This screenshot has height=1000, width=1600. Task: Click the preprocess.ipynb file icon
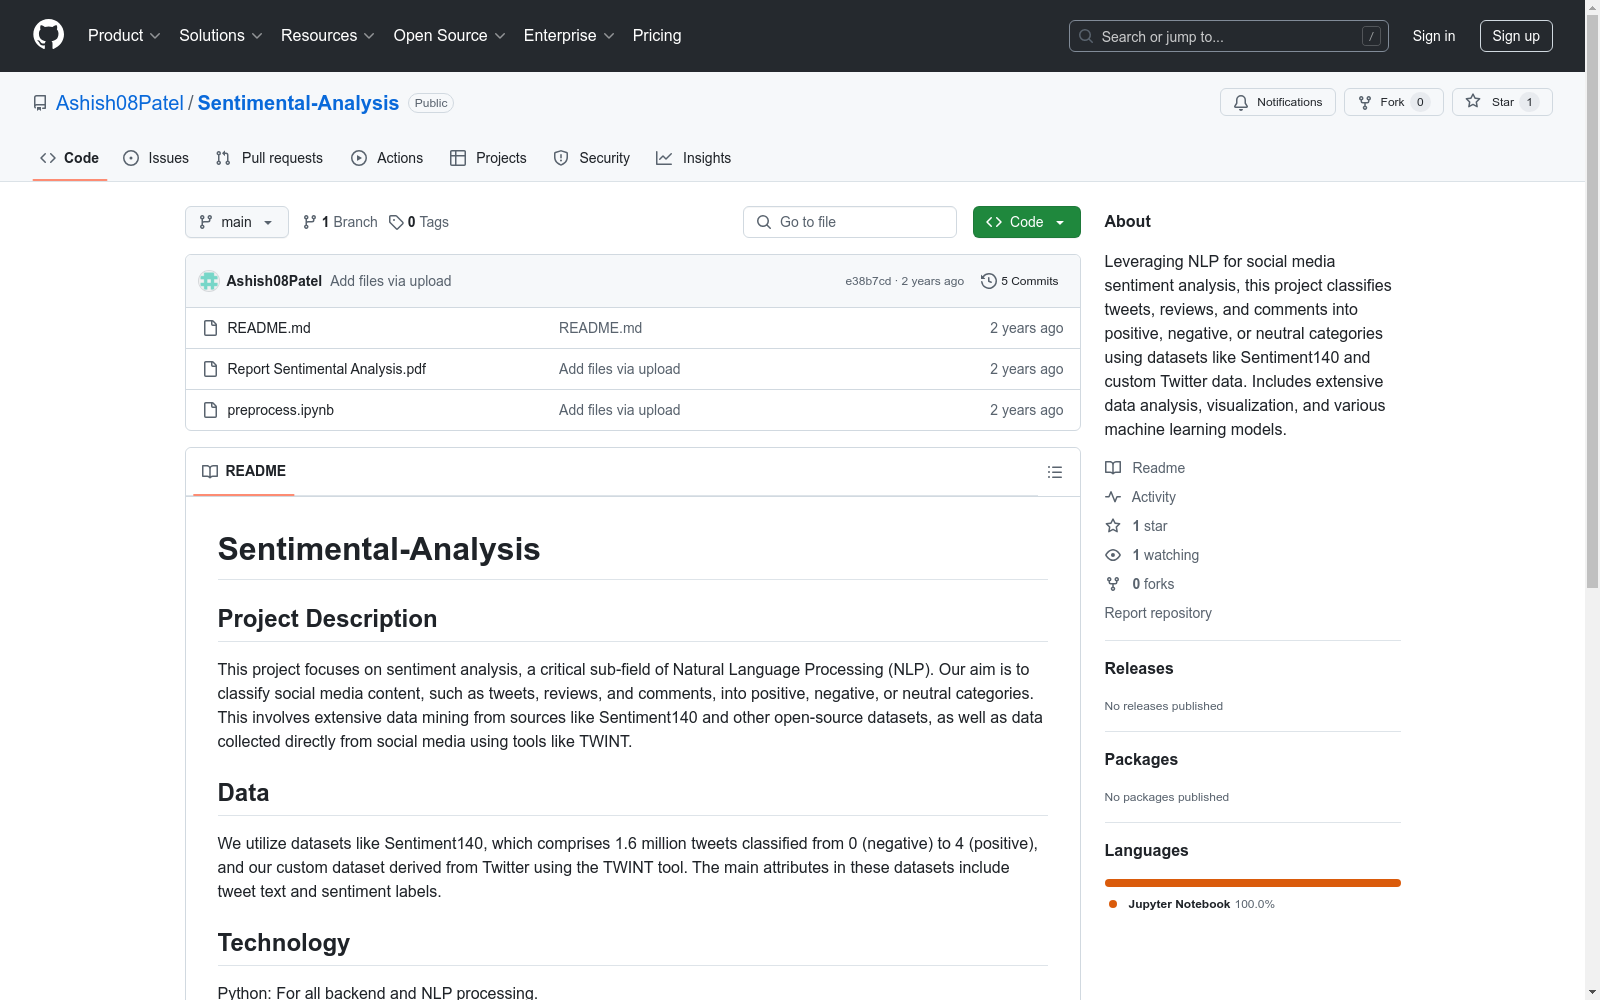pyautogui.click(x=210, y=410)
